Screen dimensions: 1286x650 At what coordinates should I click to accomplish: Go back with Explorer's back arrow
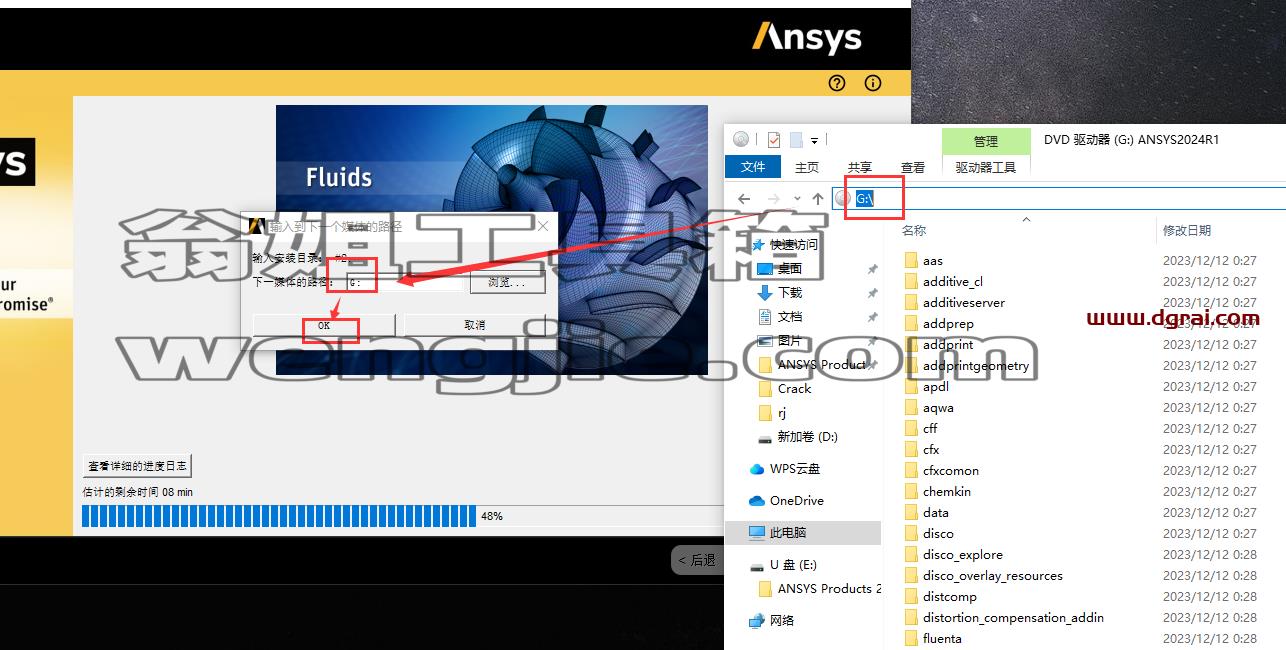[744, 199]
